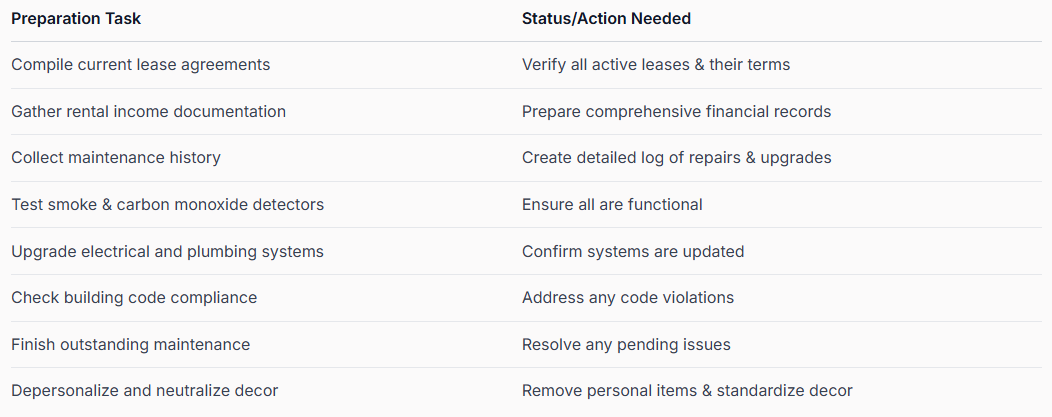Click "Address any code violations" cell

(x=628, y=298)
